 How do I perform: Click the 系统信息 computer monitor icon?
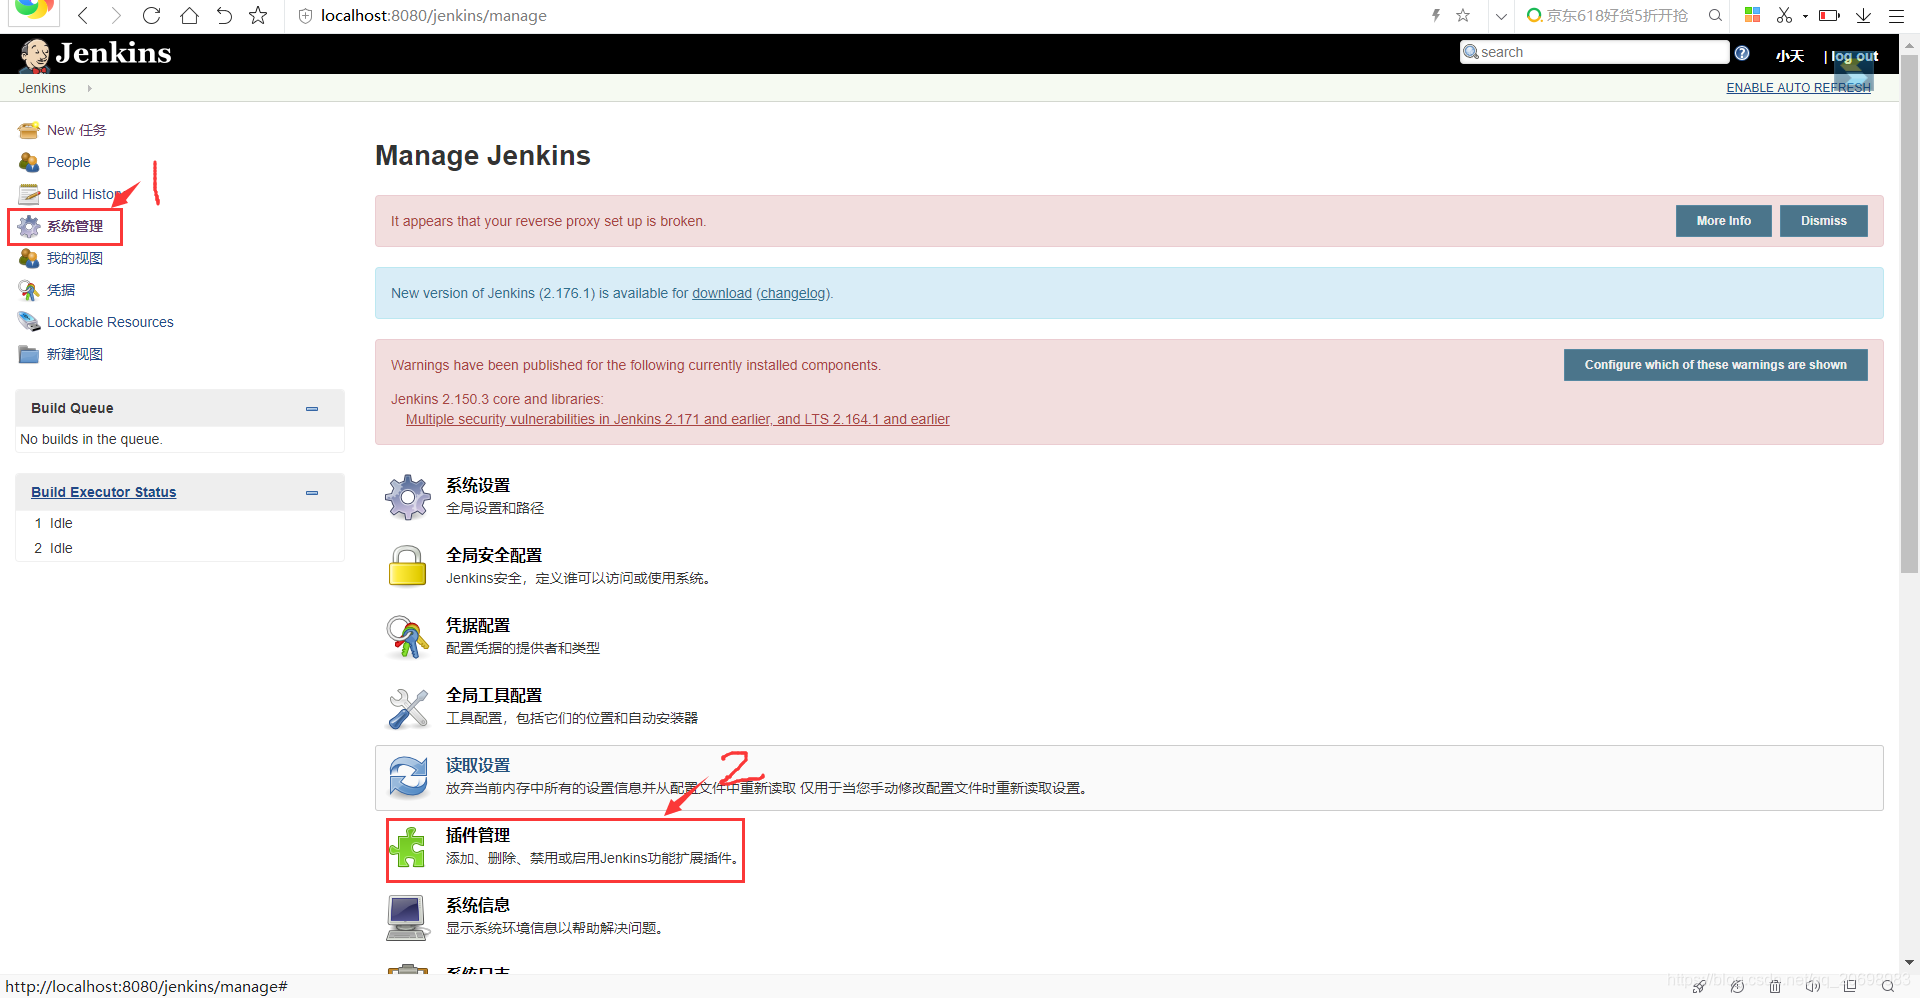tap(408, 917)
